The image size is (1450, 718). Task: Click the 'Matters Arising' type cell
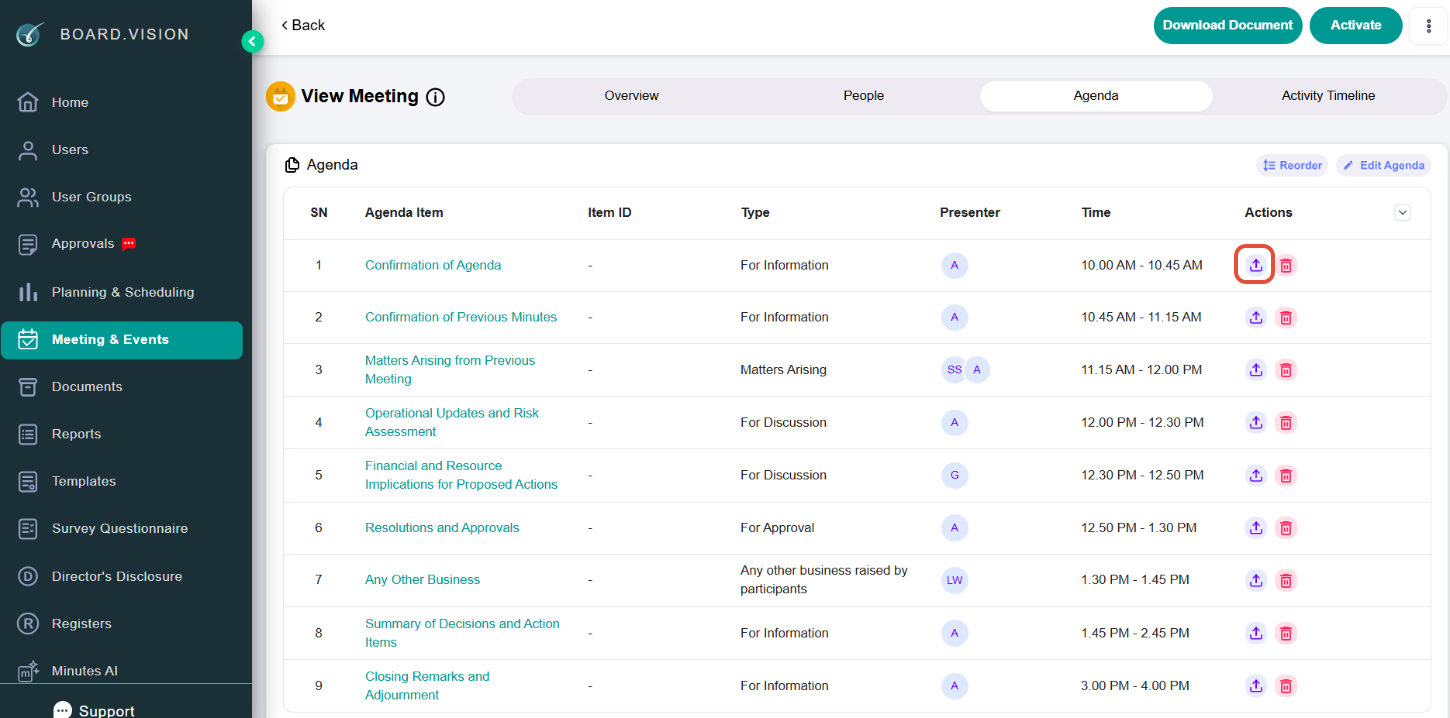783,370
